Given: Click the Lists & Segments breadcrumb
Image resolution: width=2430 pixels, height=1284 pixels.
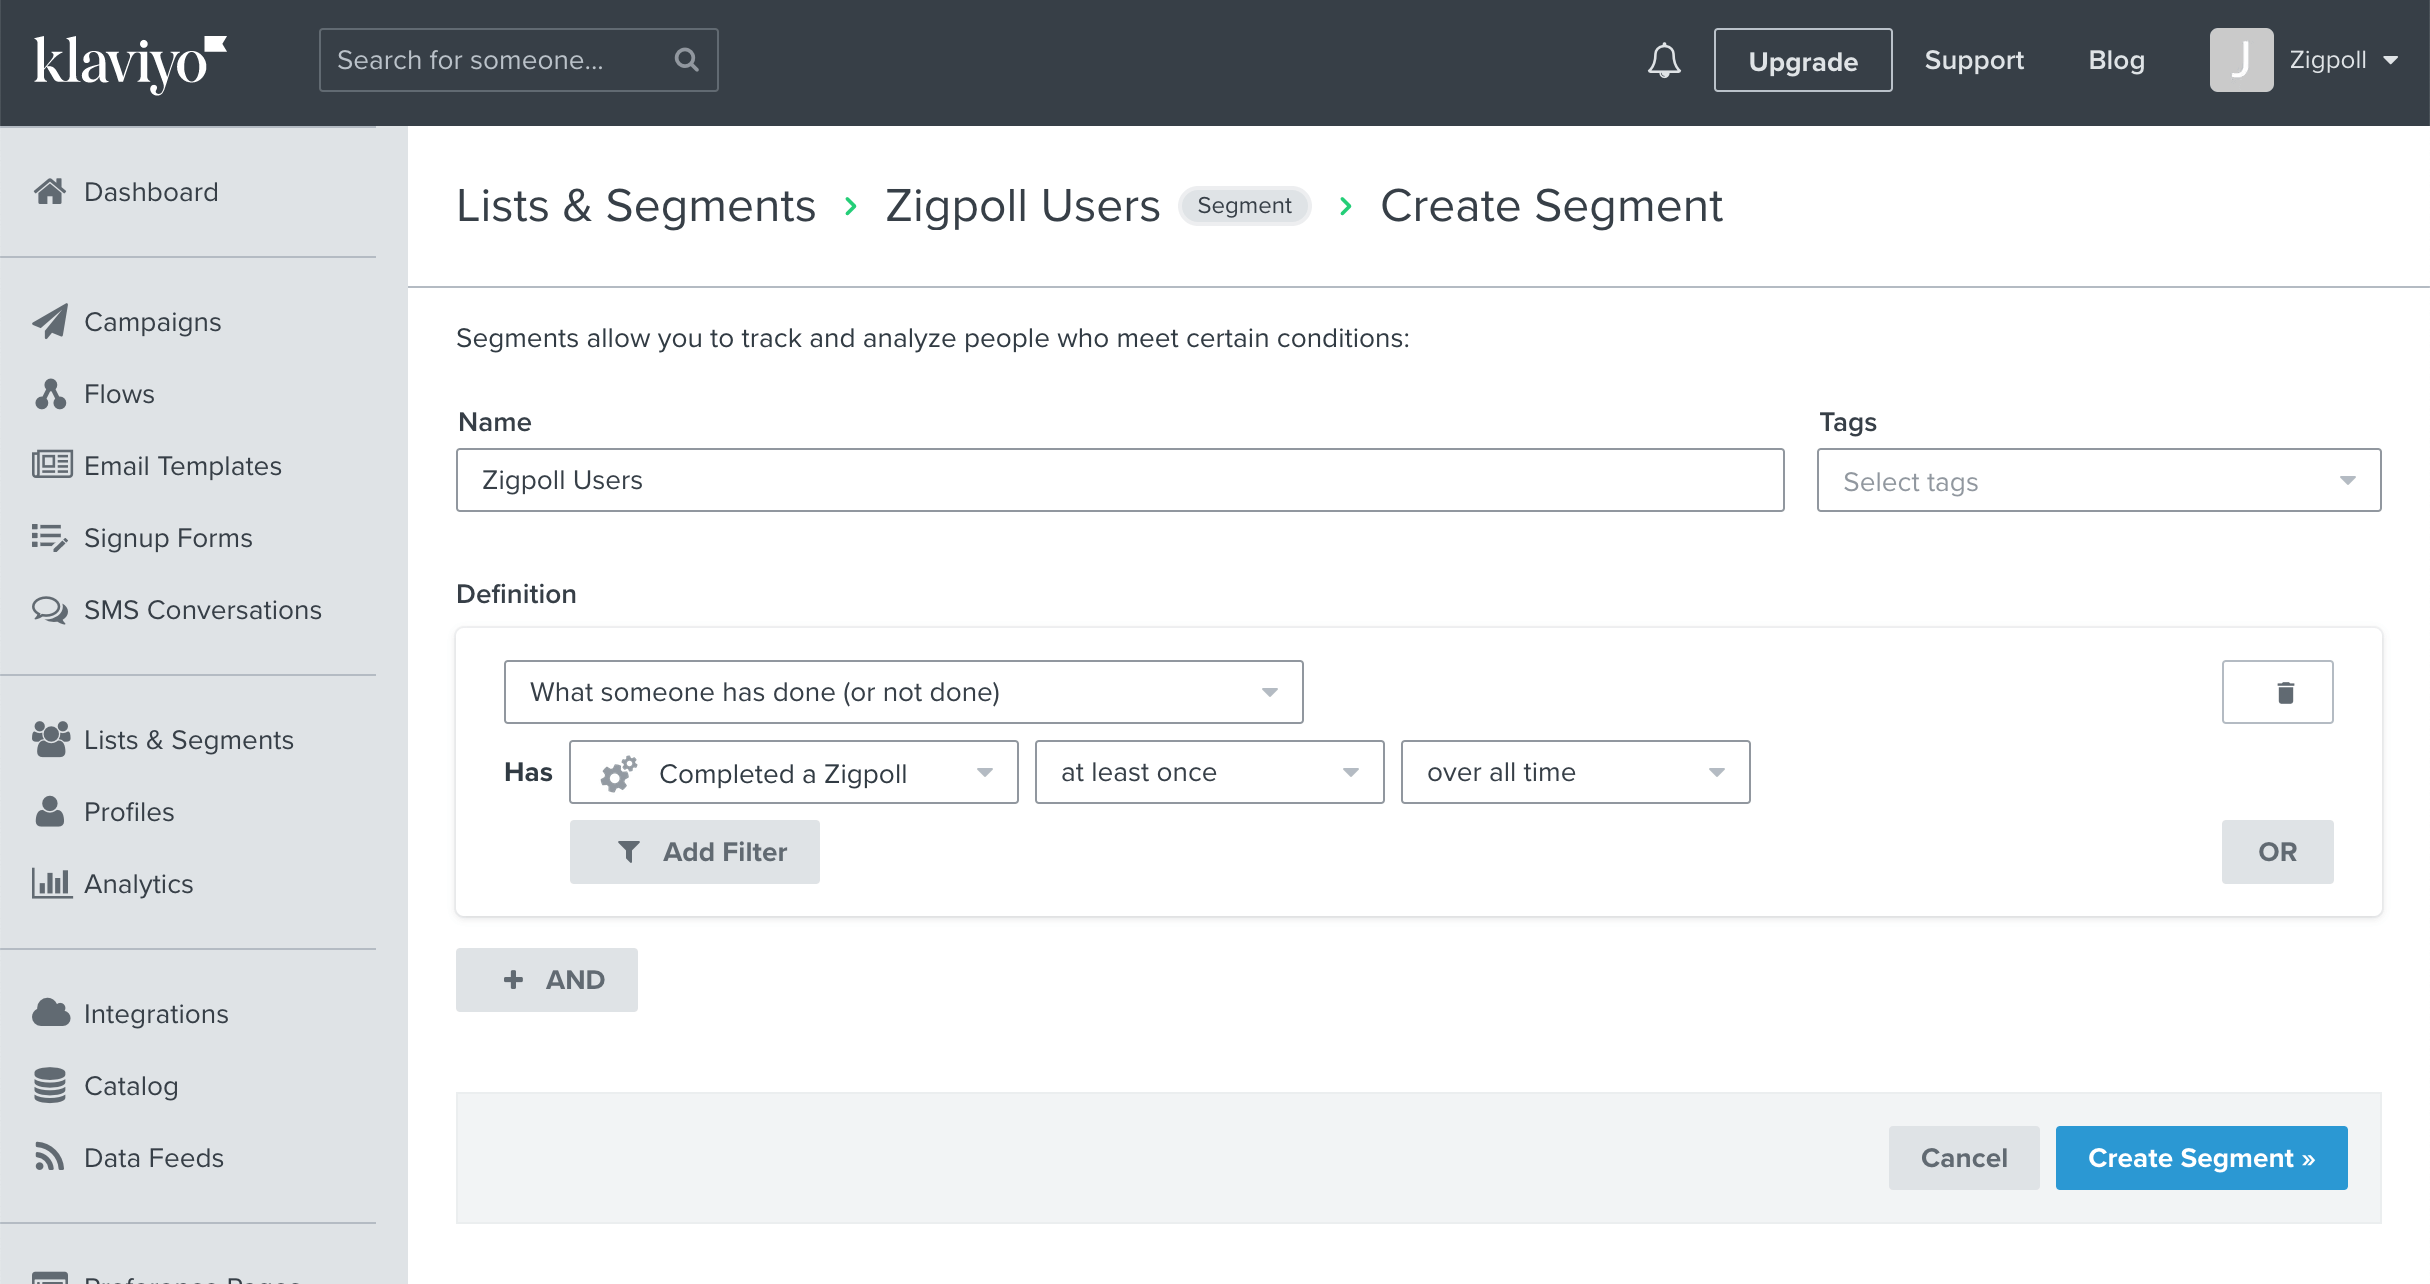Looking at the screenshot, I should pos(636,206).
